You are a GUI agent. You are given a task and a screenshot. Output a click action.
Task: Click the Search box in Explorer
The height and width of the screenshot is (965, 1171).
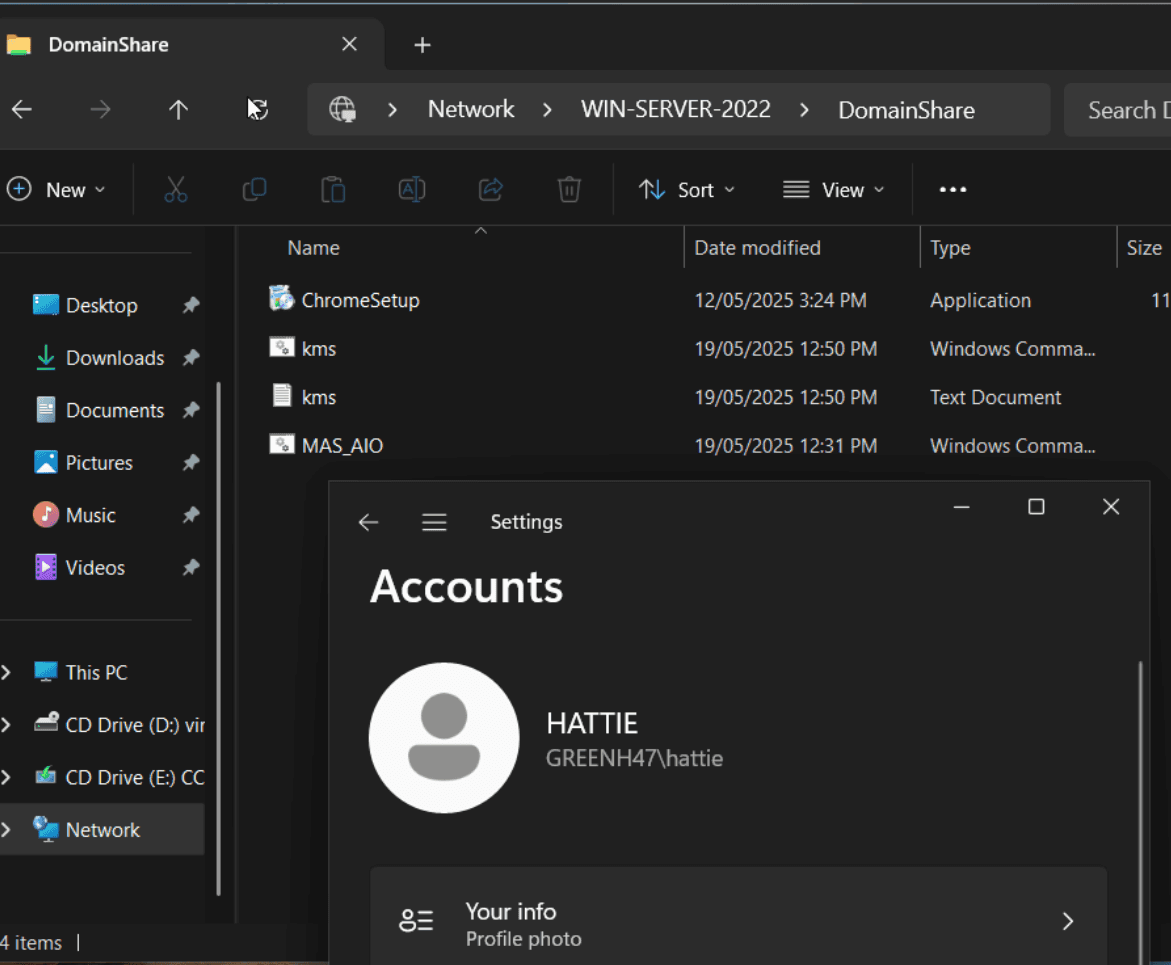tap(1117, 111)
